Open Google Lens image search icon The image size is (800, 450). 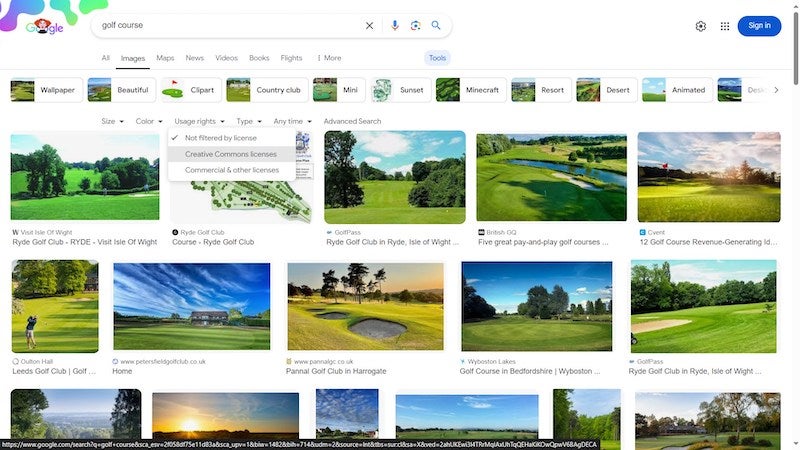(415, 26)
